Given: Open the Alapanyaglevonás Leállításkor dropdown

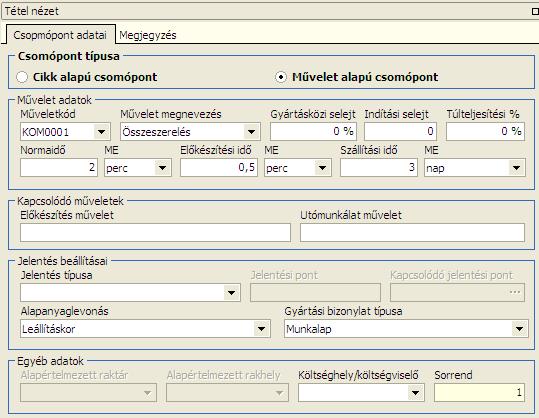Looking at the screenshot, I should tap(262, 329).
